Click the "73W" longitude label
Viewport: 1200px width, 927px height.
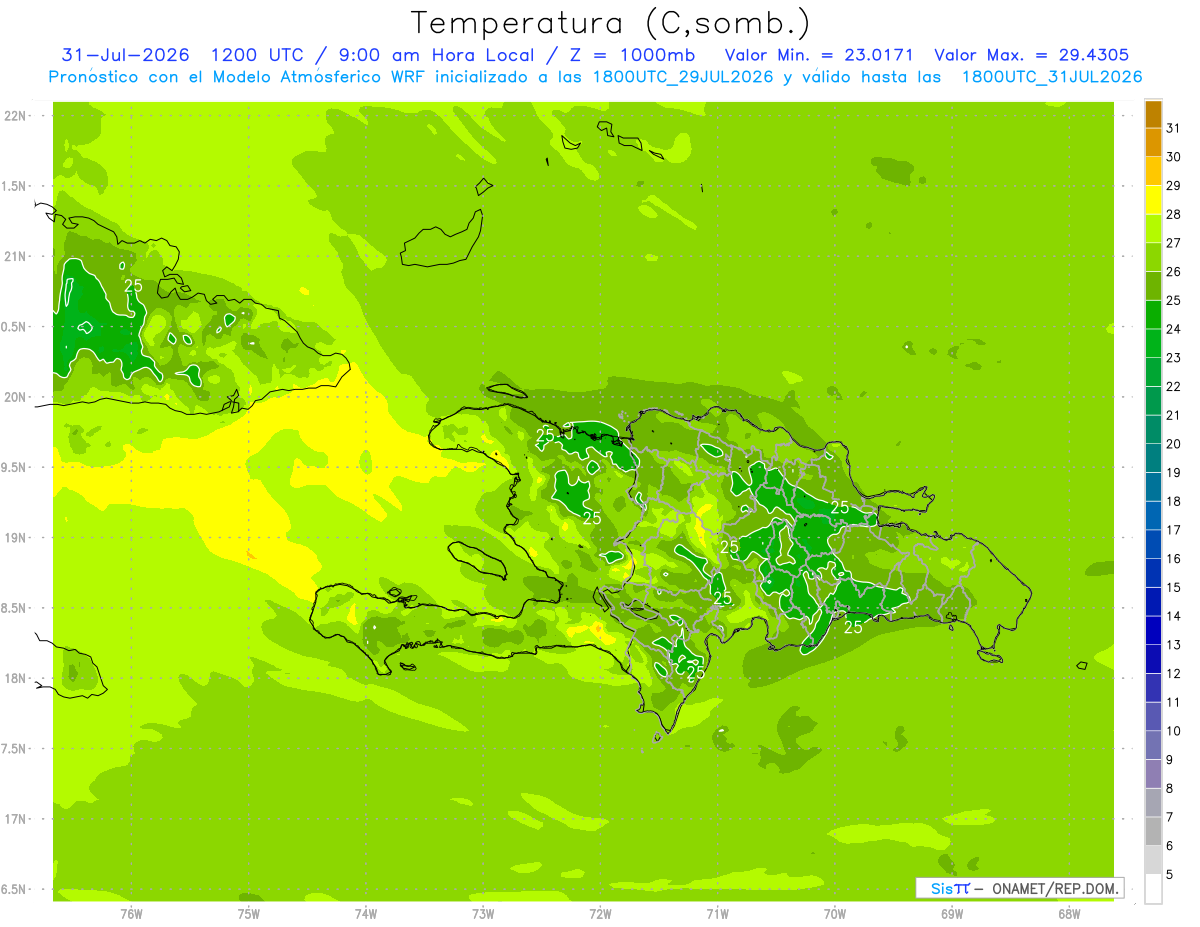(483, 914)
